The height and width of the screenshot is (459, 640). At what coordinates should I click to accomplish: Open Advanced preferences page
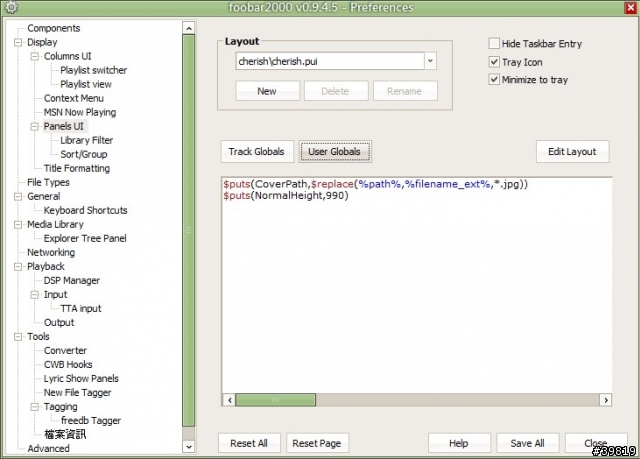click(48, 448)
